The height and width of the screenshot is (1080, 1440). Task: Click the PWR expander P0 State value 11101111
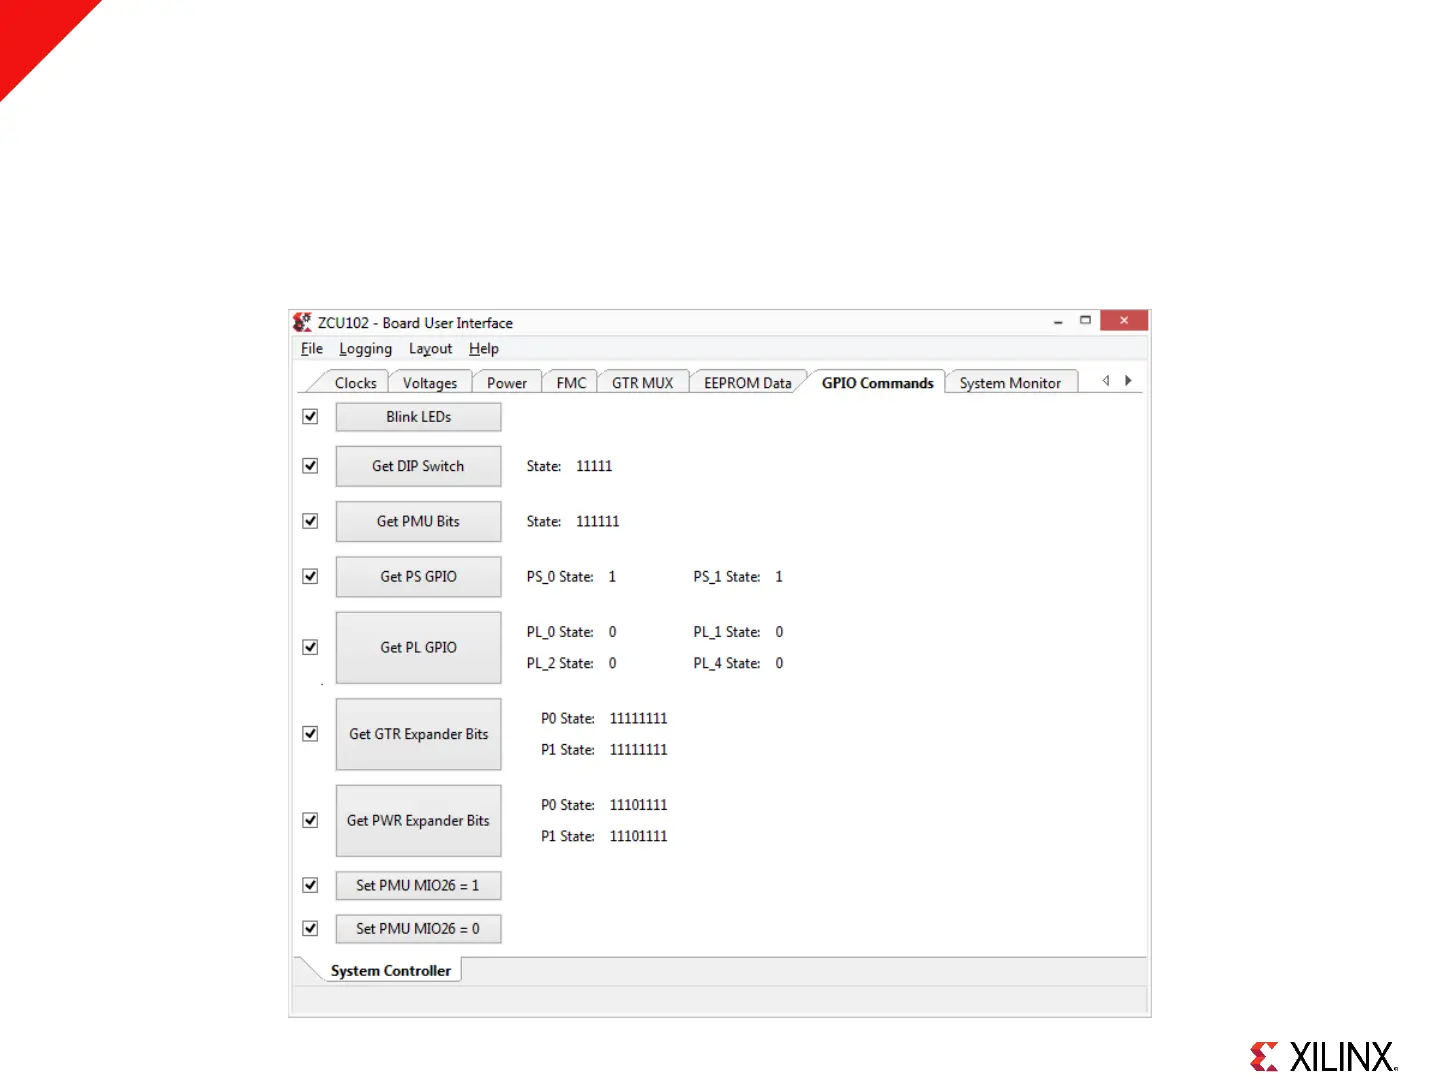[x=638, y=805]
